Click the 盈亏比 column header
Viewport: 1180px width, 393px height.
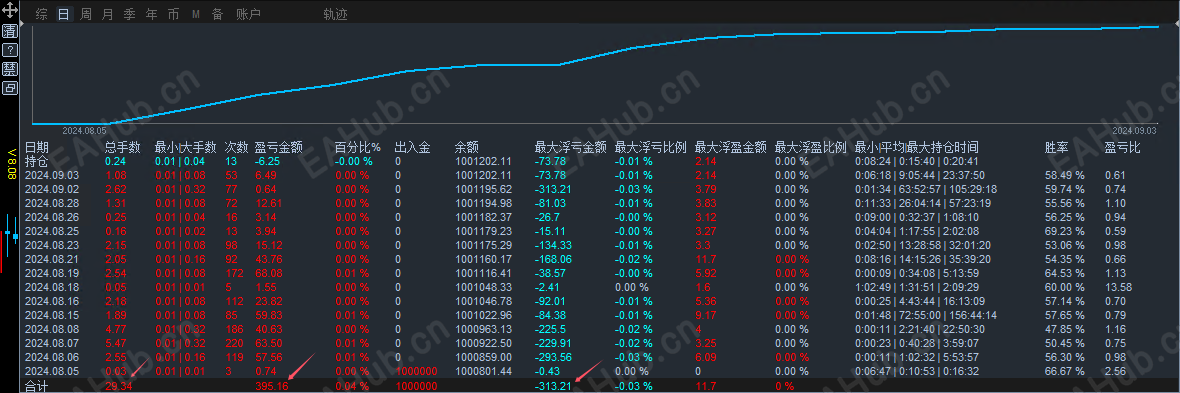1122,148
